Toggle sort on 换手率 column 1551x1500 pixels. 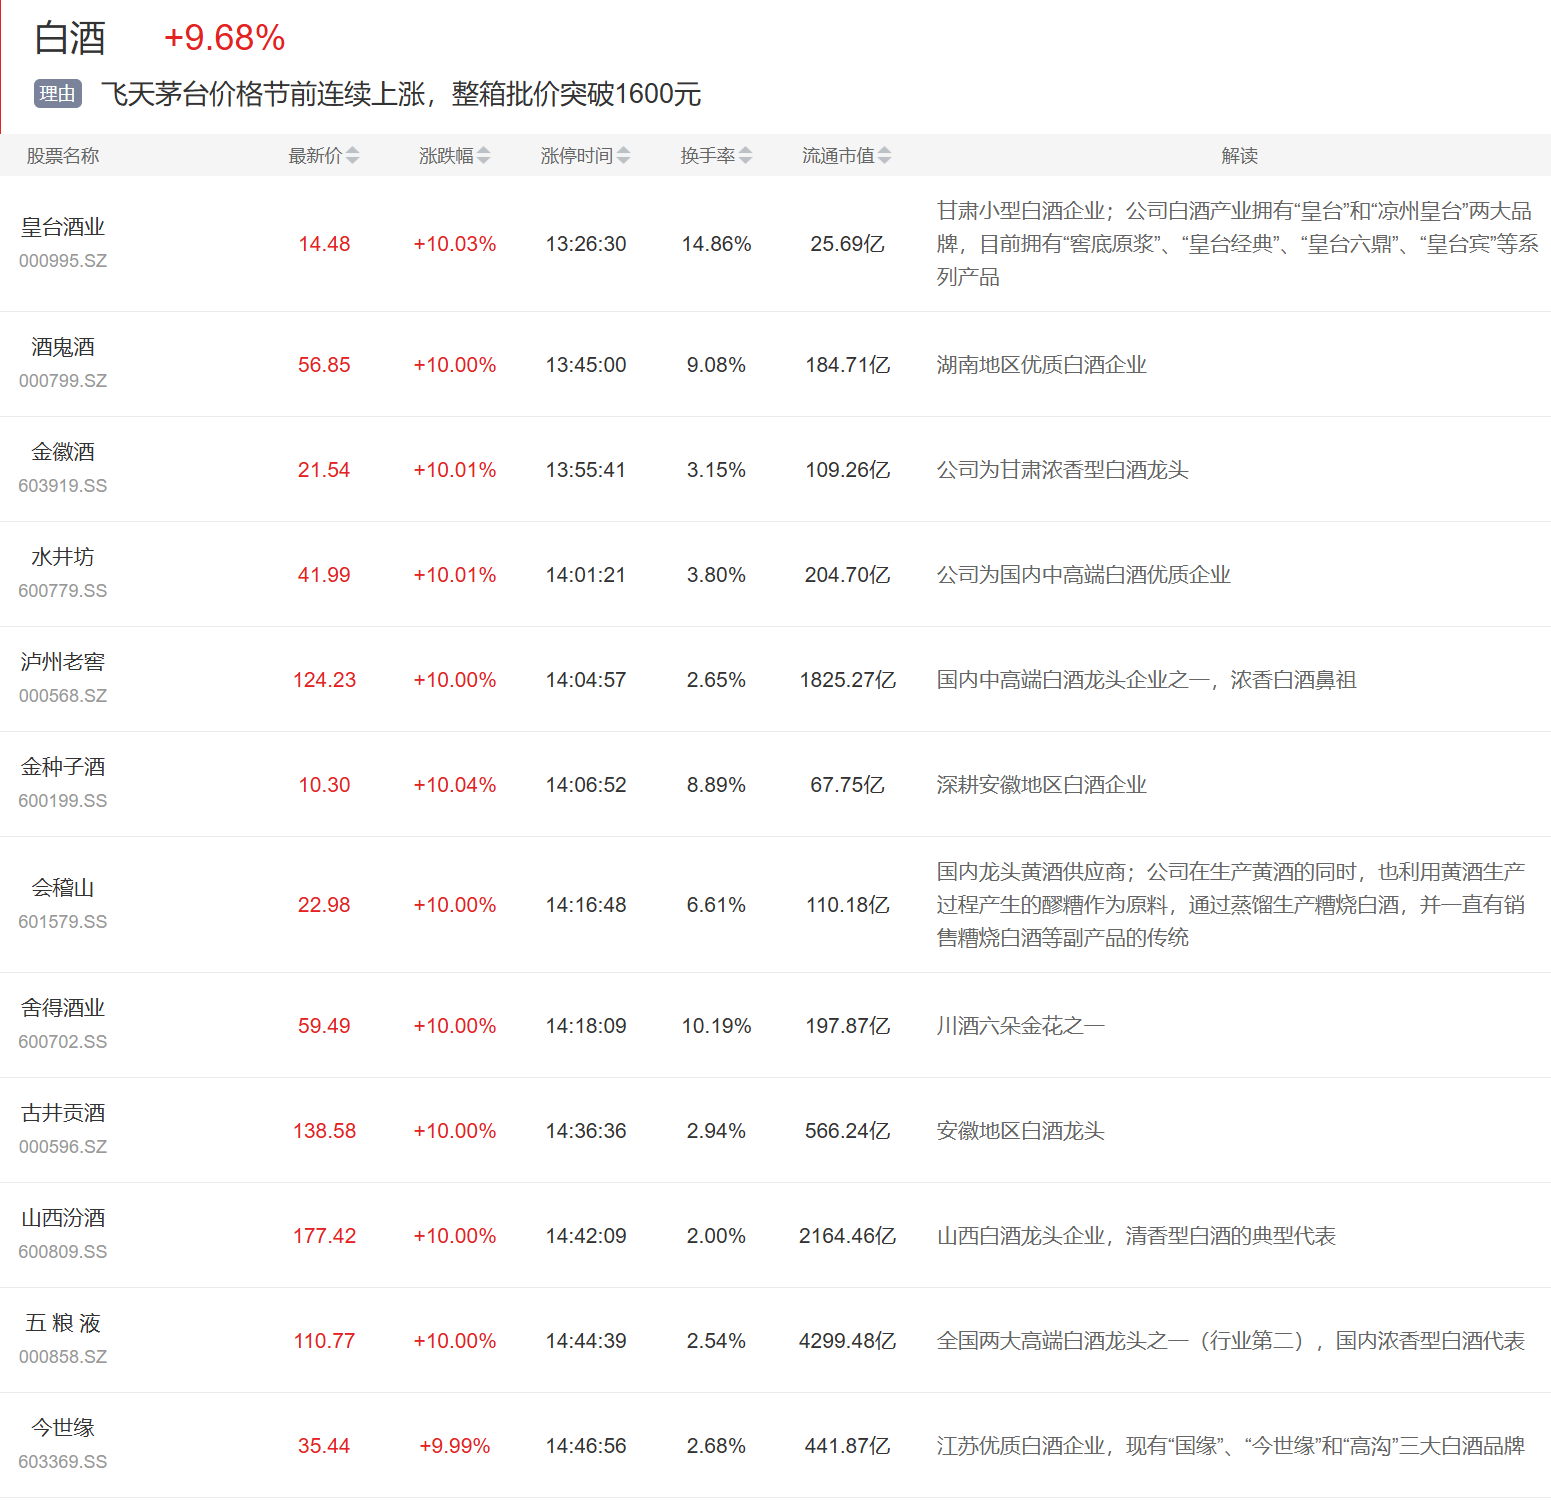click(x=745, y=156)
